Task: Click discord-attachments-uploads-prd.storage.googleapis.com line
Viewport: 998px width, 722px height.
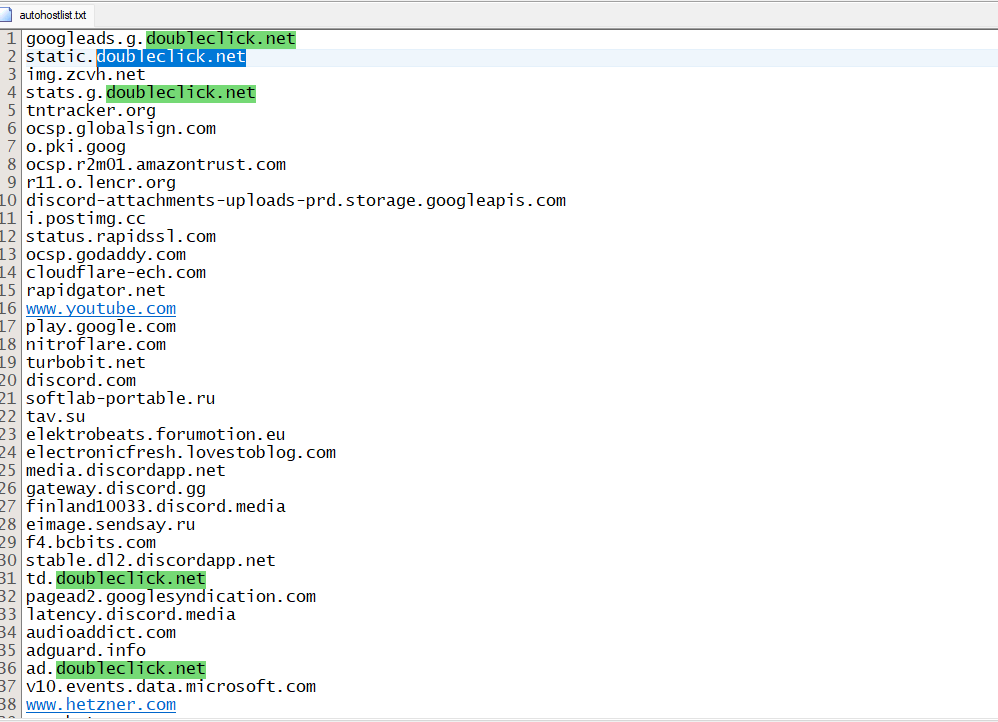Action: pos(296,201)
